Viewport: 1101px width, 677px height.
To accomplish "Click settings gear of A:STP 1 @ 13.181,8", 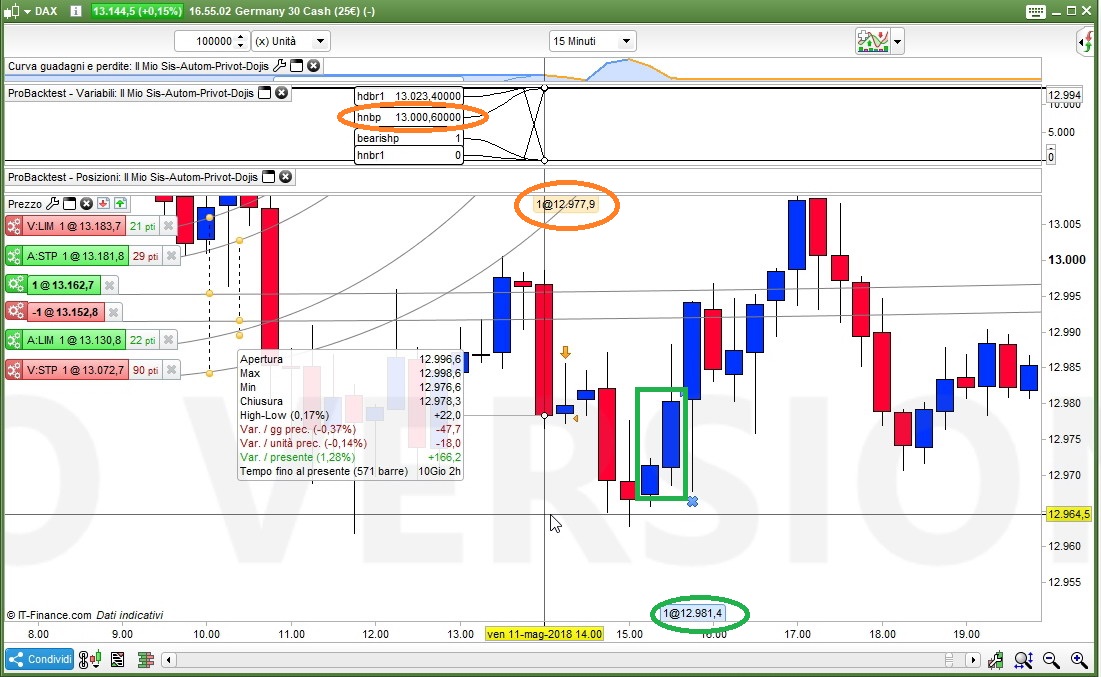I will click(14, 256).
